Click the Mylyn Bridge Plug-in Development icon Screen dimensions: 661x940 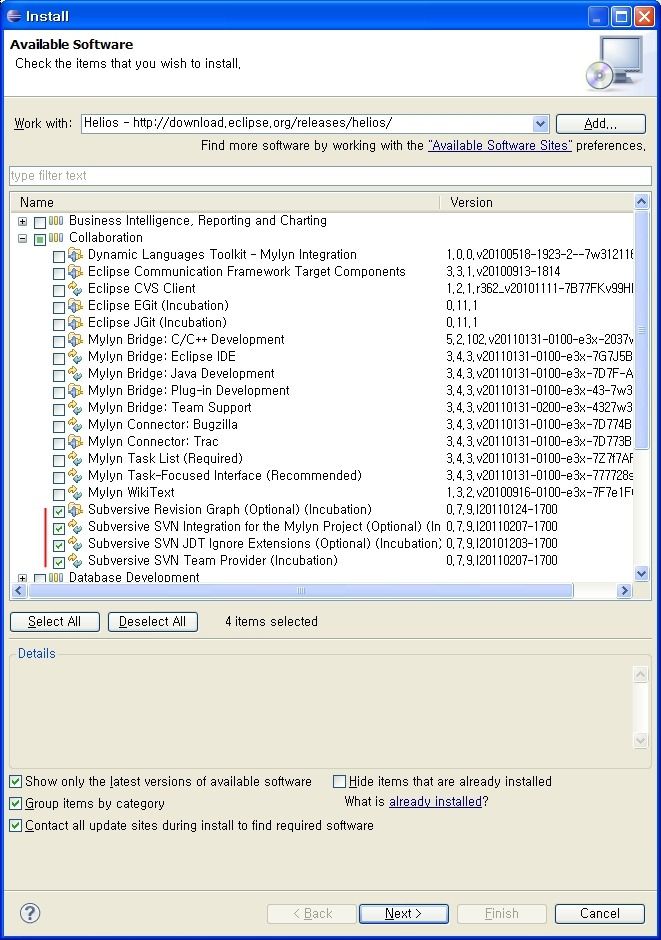(x=75, y=390)
